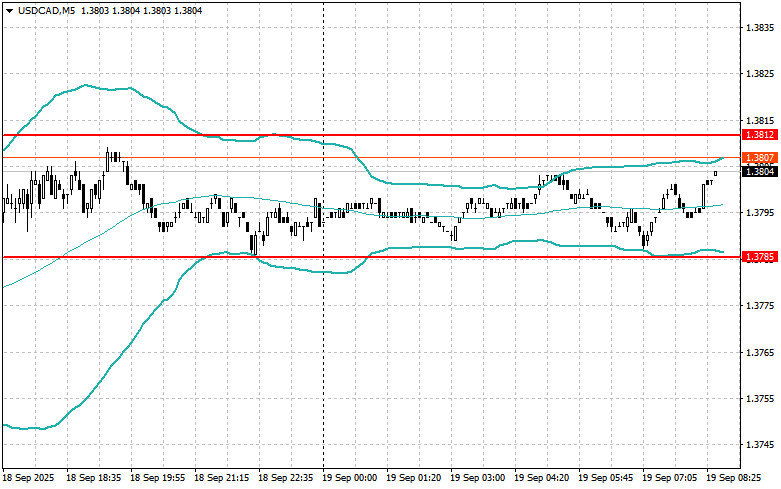
Task: Click the 1.3745 price scale value
Action: point(760,445)
